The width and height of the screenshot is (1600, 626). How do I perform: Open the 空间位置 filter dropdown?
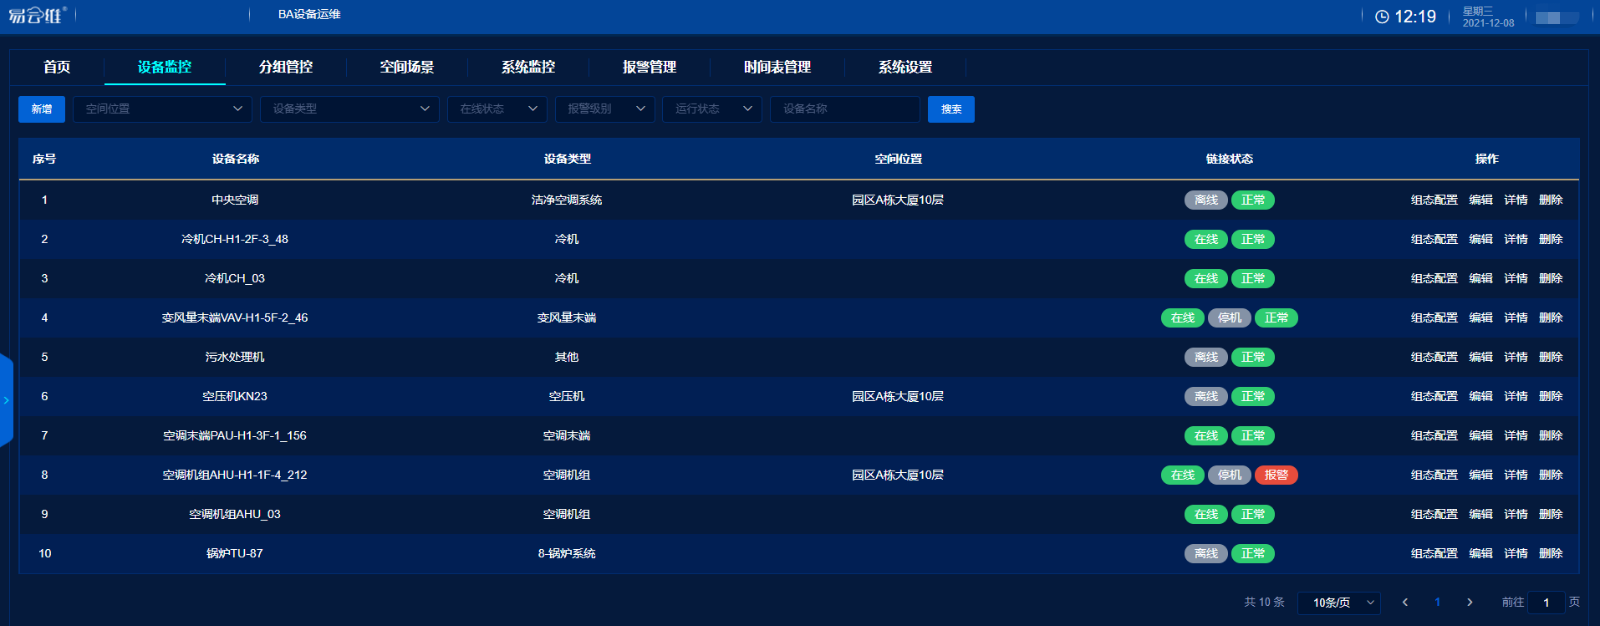click(163, 109)
